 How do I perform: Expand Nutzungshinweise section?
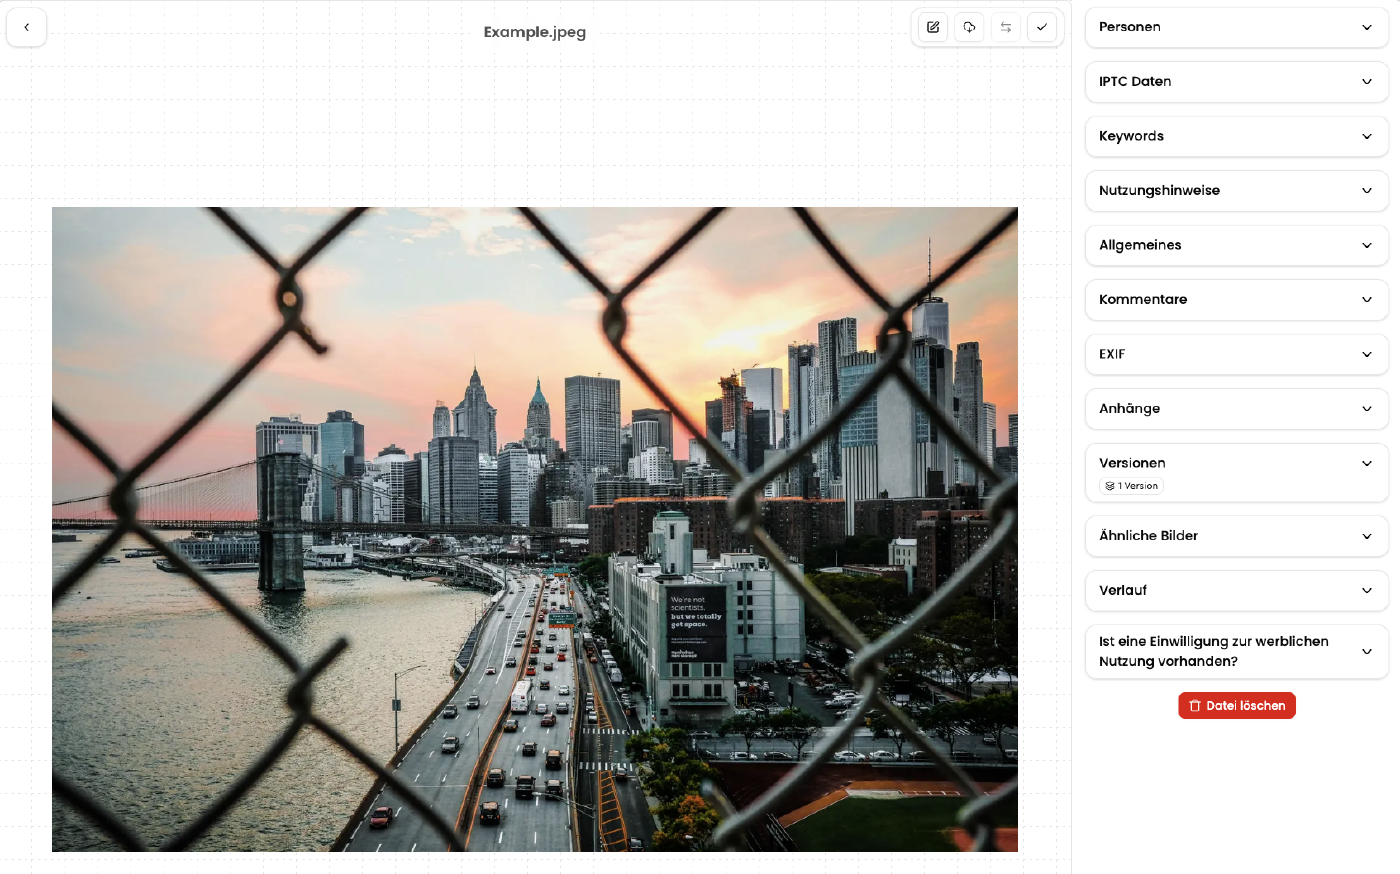coord(1236,191)
